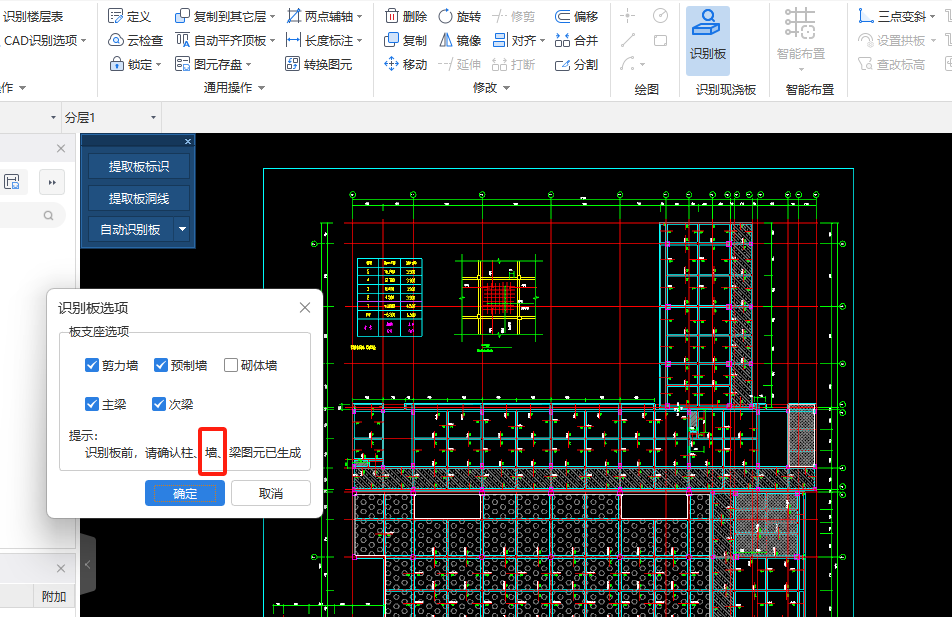Click the 识别楼层表 menu item
The image size is (952, 617).
(33, 16)
